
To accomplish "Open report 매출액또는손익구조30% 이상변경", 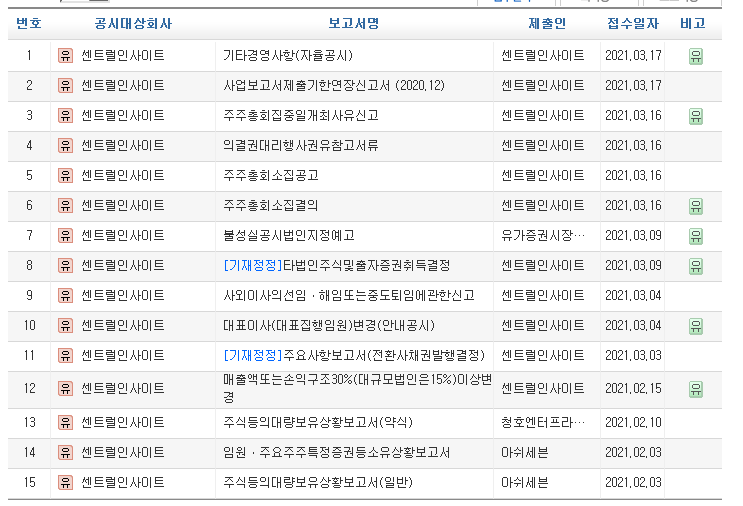I will 358,388.
